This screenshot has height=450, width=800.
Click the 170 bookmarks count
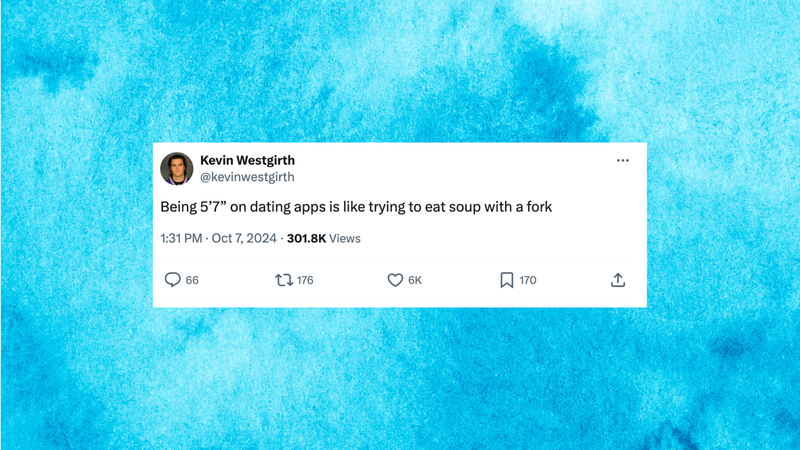(x=528, y=280)
